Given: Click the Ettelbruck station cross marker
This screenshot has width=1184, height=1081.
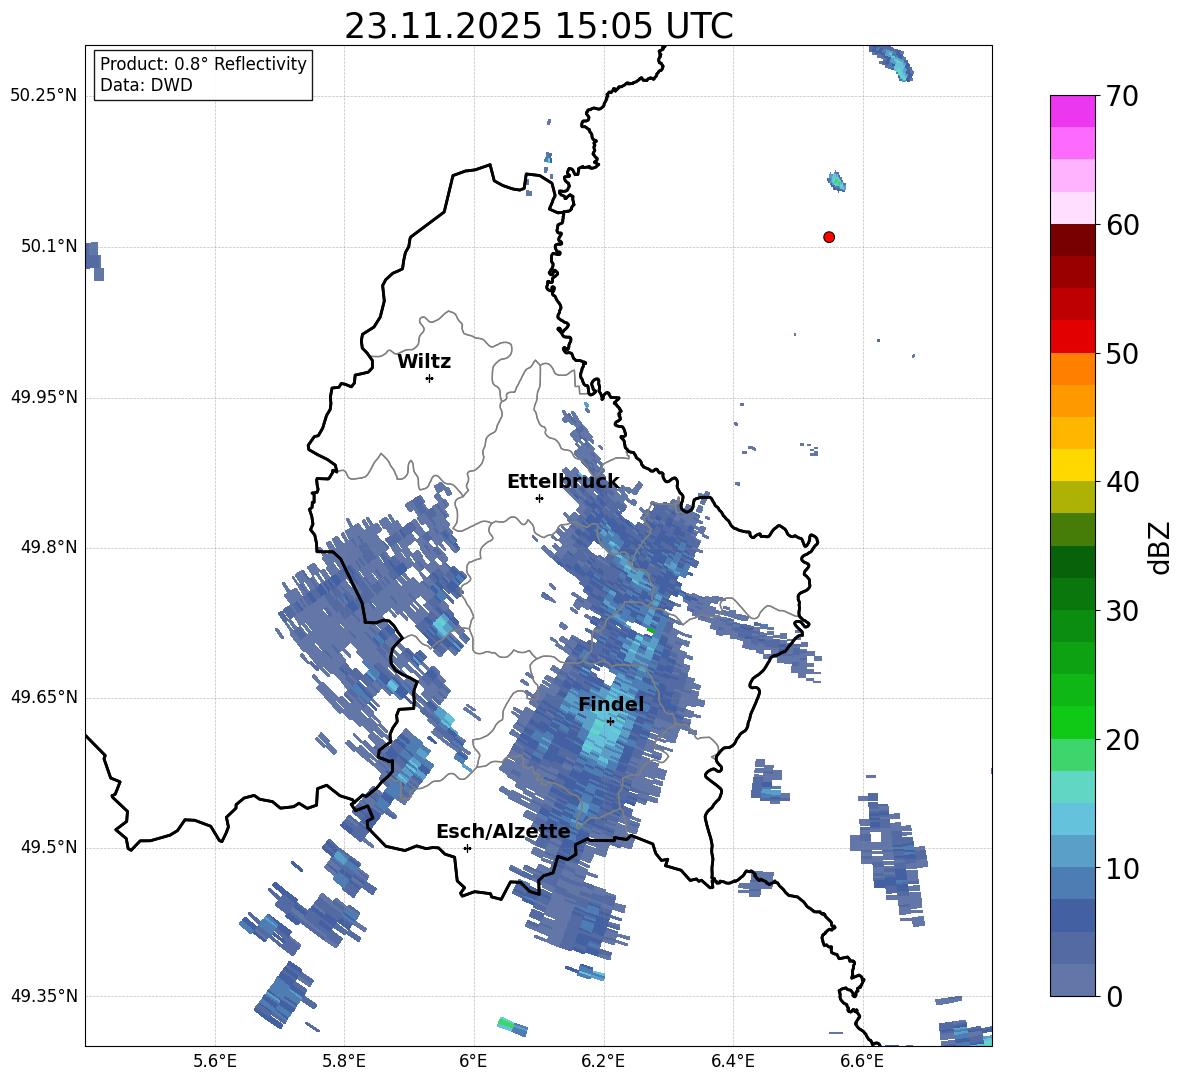Looking at the screenshot, I should point(539,498).
